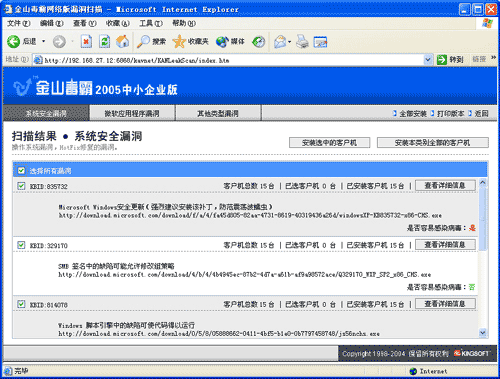500x379 pixels.
Task: Click the results list scrollbar thumb
Action: pyautogui.click(x=483, y=219)
